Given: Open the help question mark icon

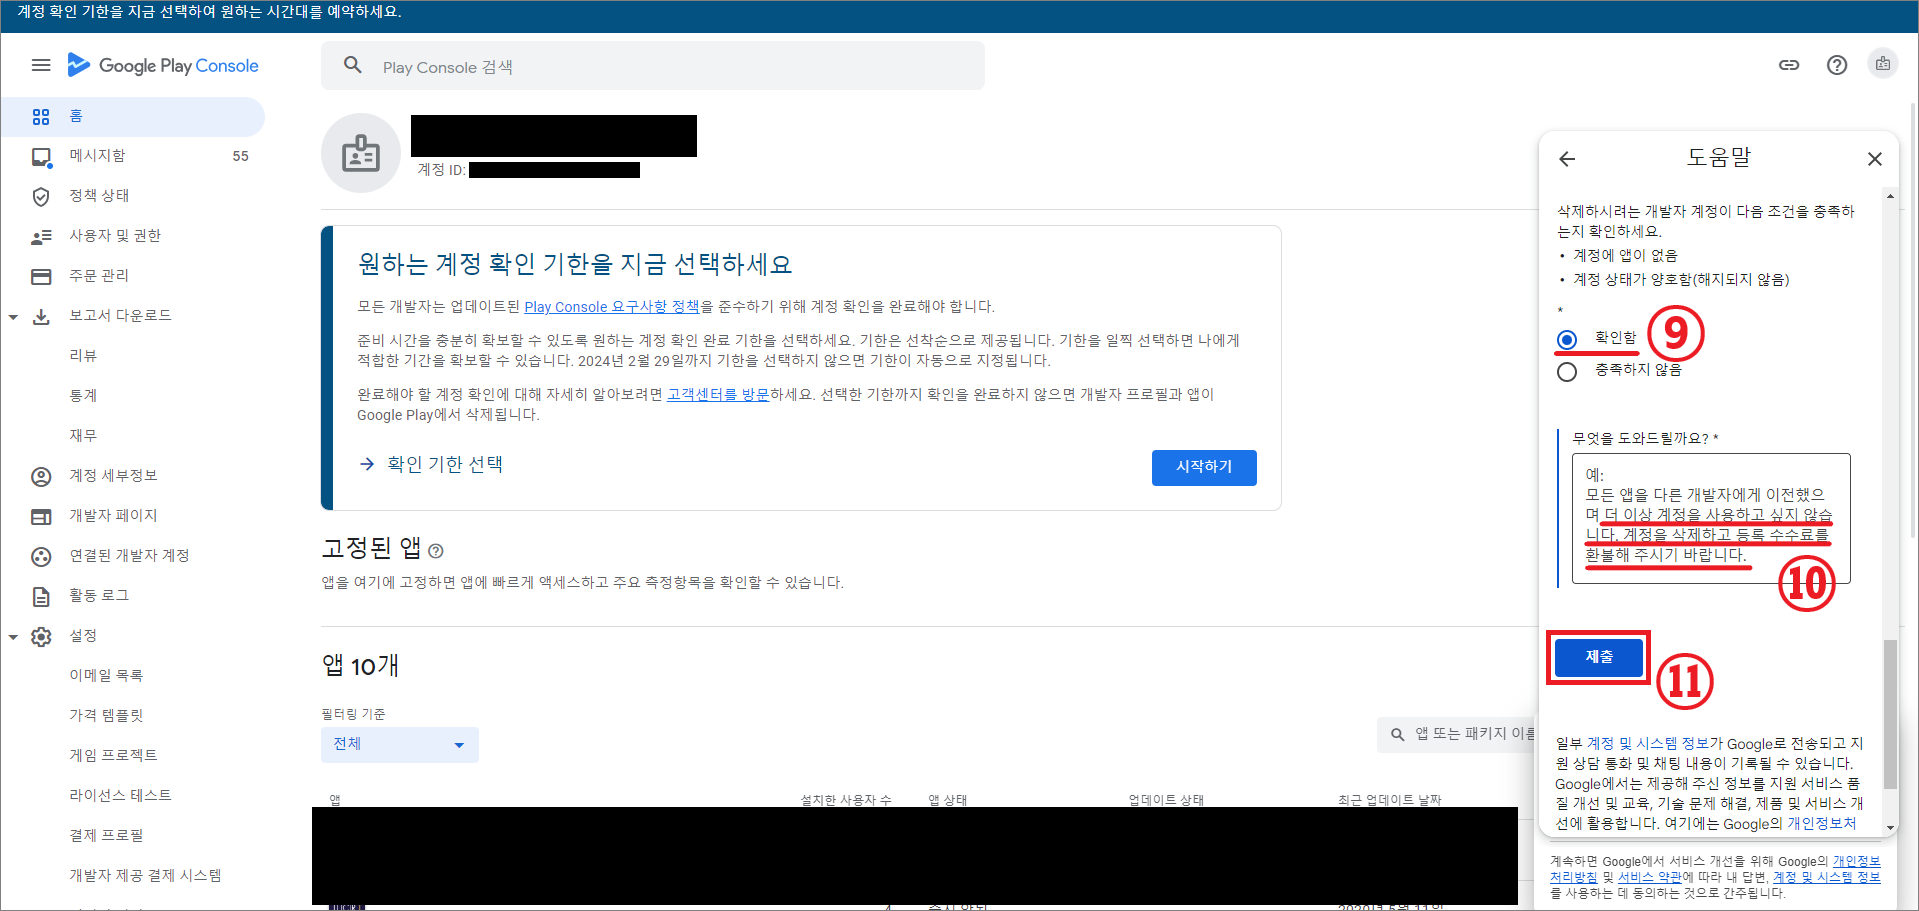Looking at the screenshot, I should click(1837, 65).
